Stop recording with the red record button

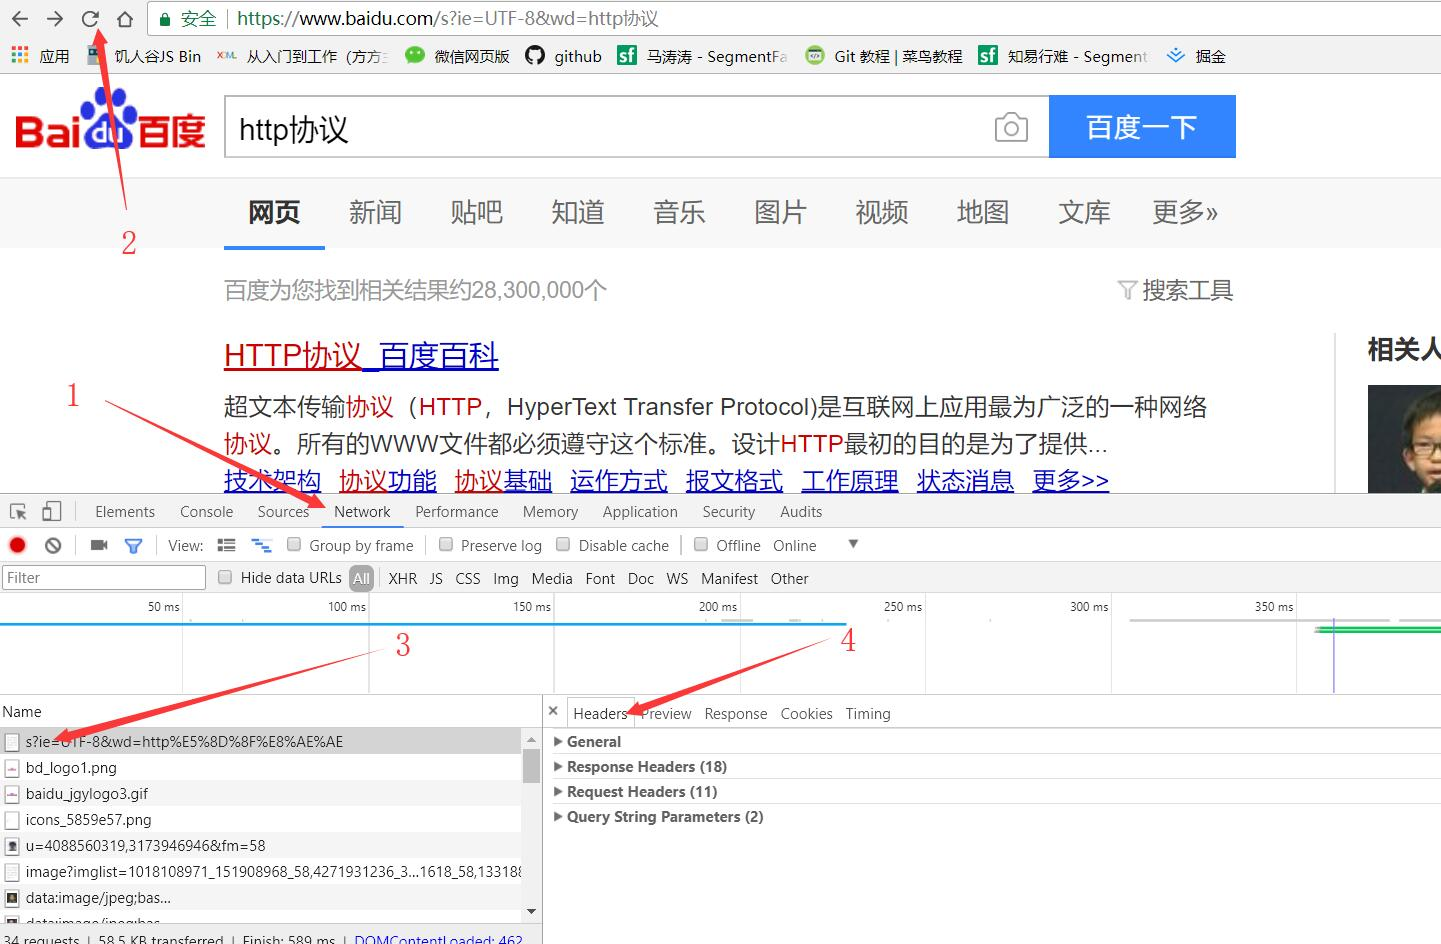coord(17,545)
